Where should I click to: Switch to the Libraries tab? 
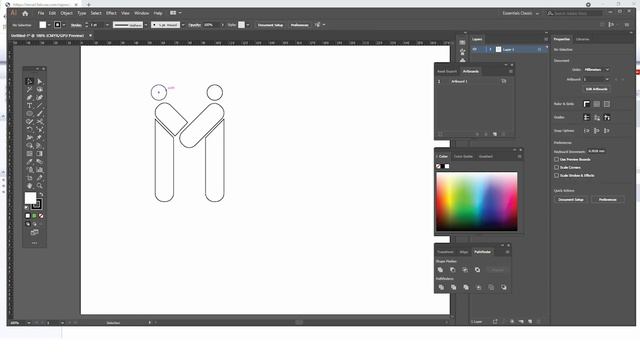[582, 39]
